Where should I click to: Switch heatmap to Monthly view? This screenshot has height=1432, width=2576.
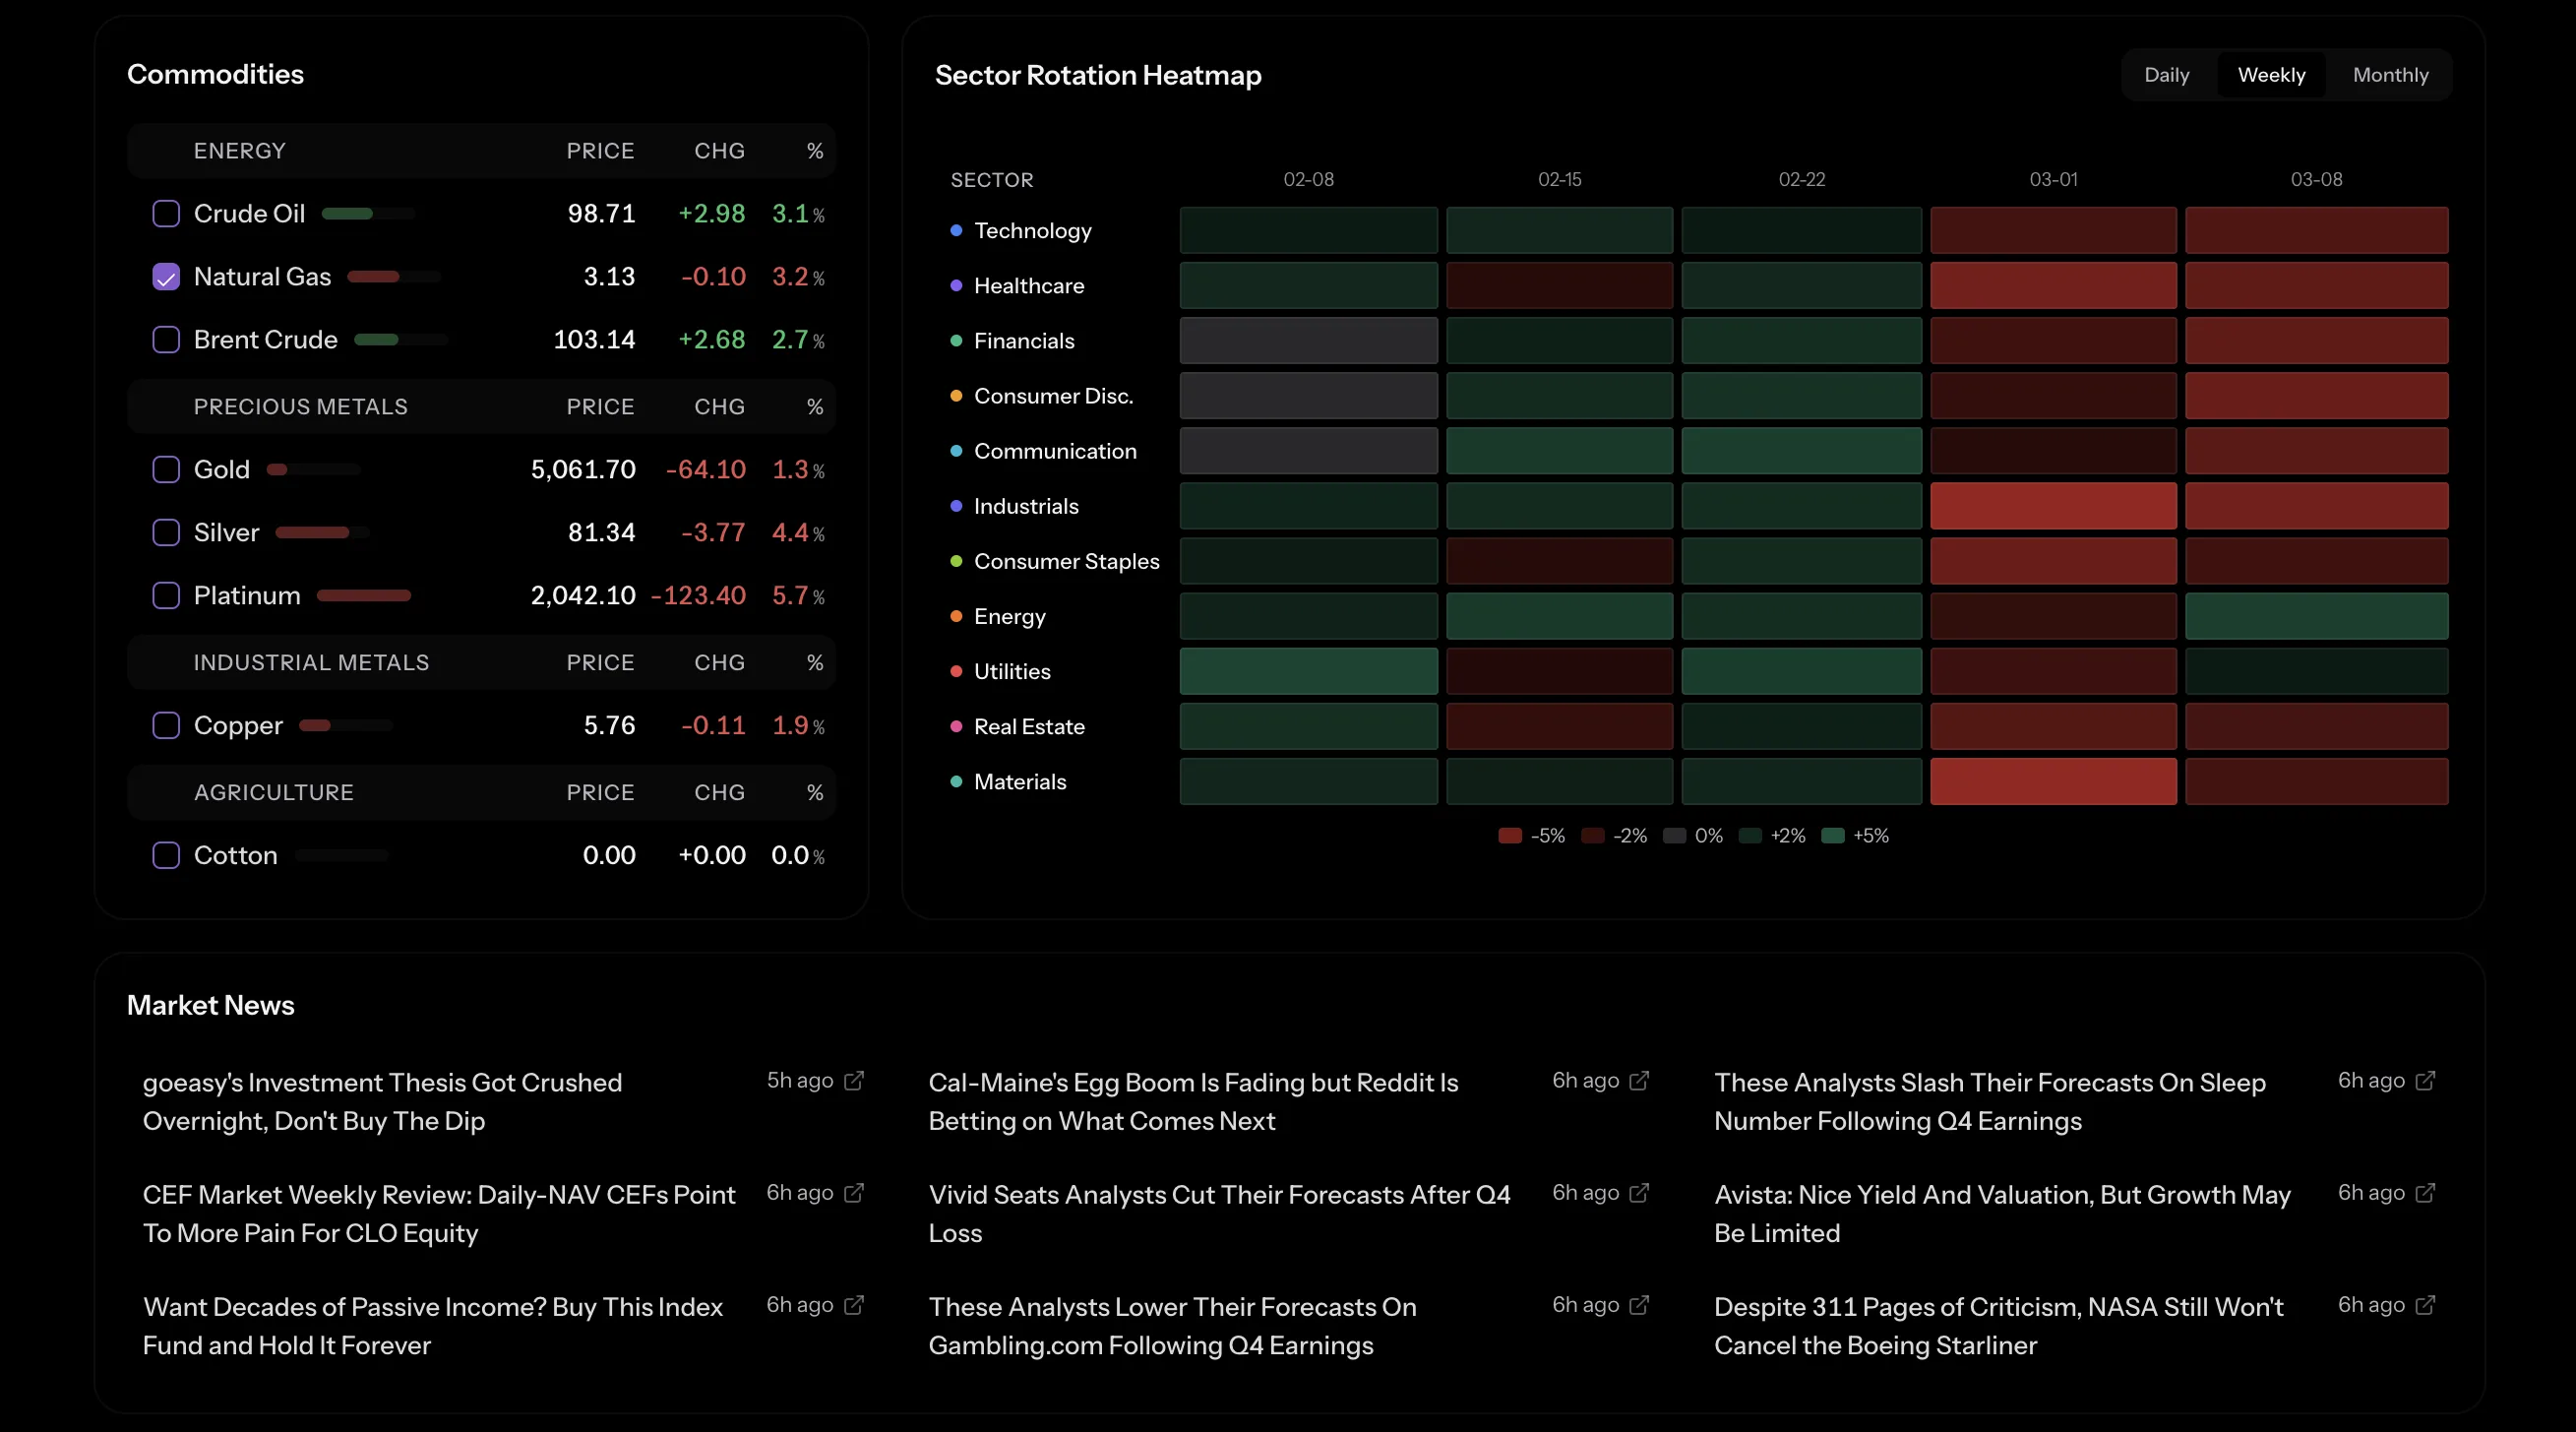click(x=2391, y=74)
